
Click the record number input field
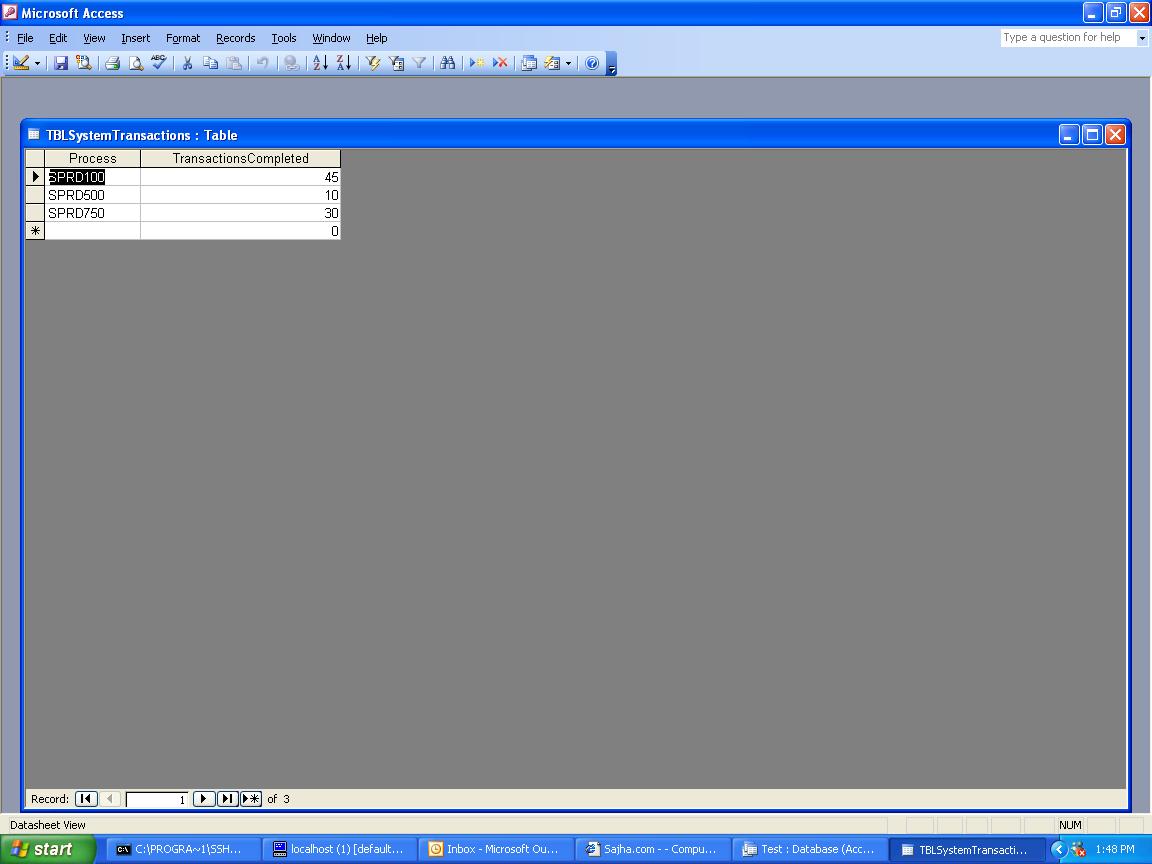pos(157,799)
